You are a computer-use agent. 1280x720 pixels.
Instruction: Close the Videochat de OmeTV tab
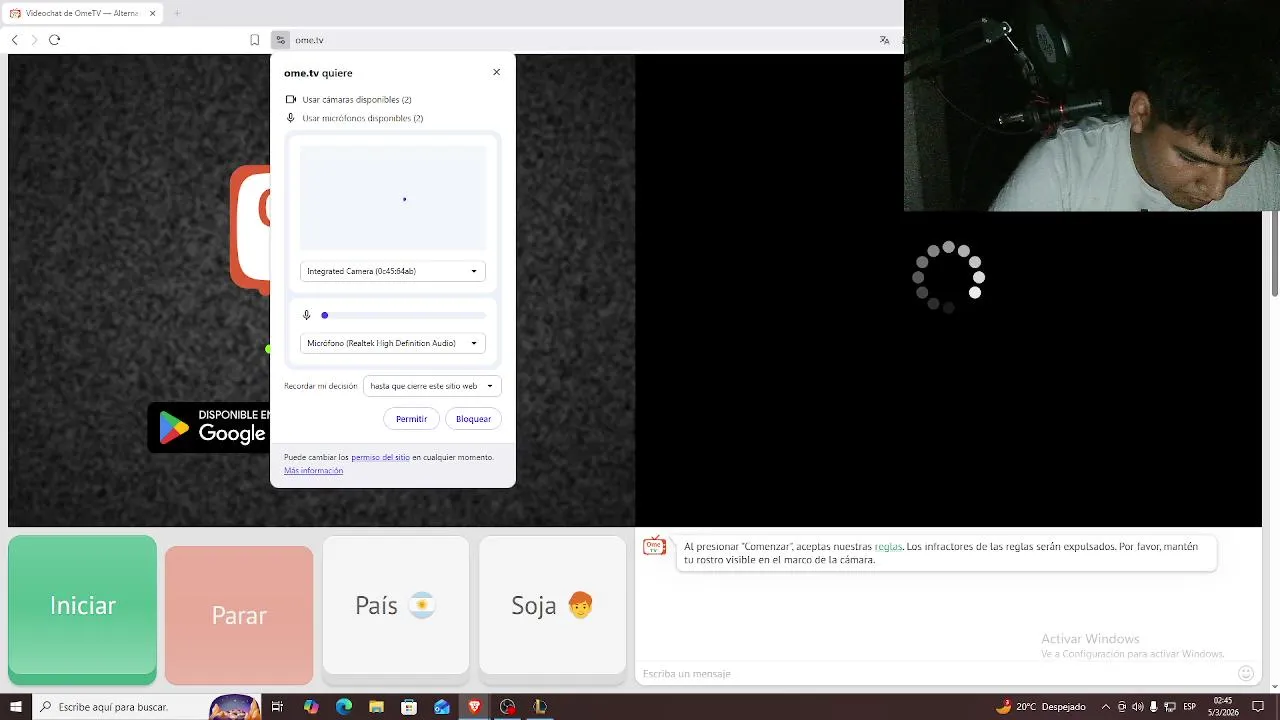[153, 13]
